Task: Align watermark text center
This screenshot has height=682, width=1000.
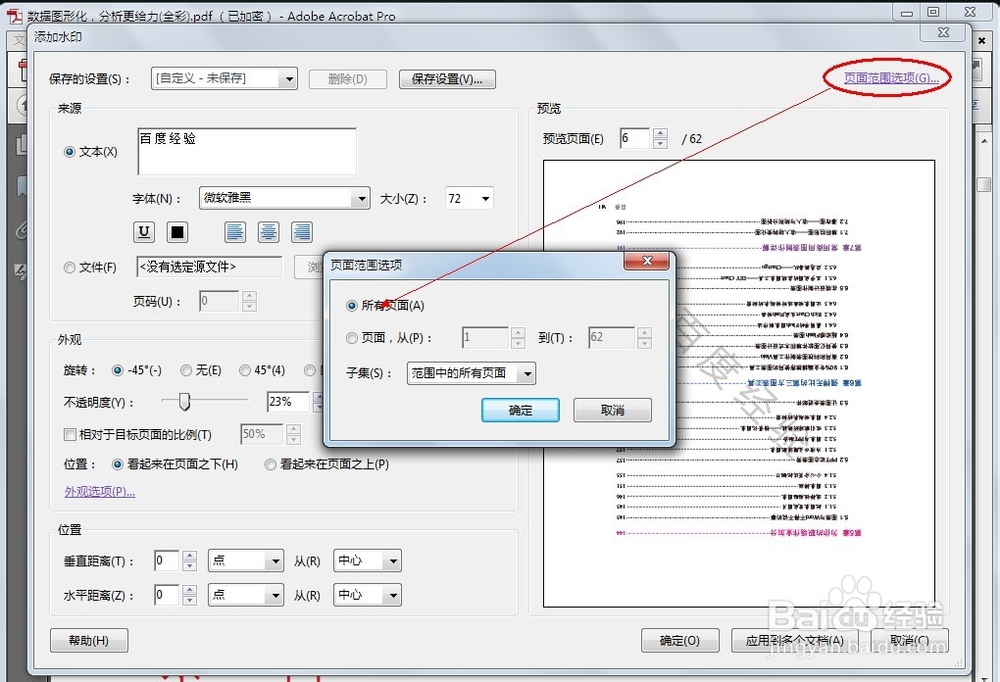Action: click(x=268, y=232)
